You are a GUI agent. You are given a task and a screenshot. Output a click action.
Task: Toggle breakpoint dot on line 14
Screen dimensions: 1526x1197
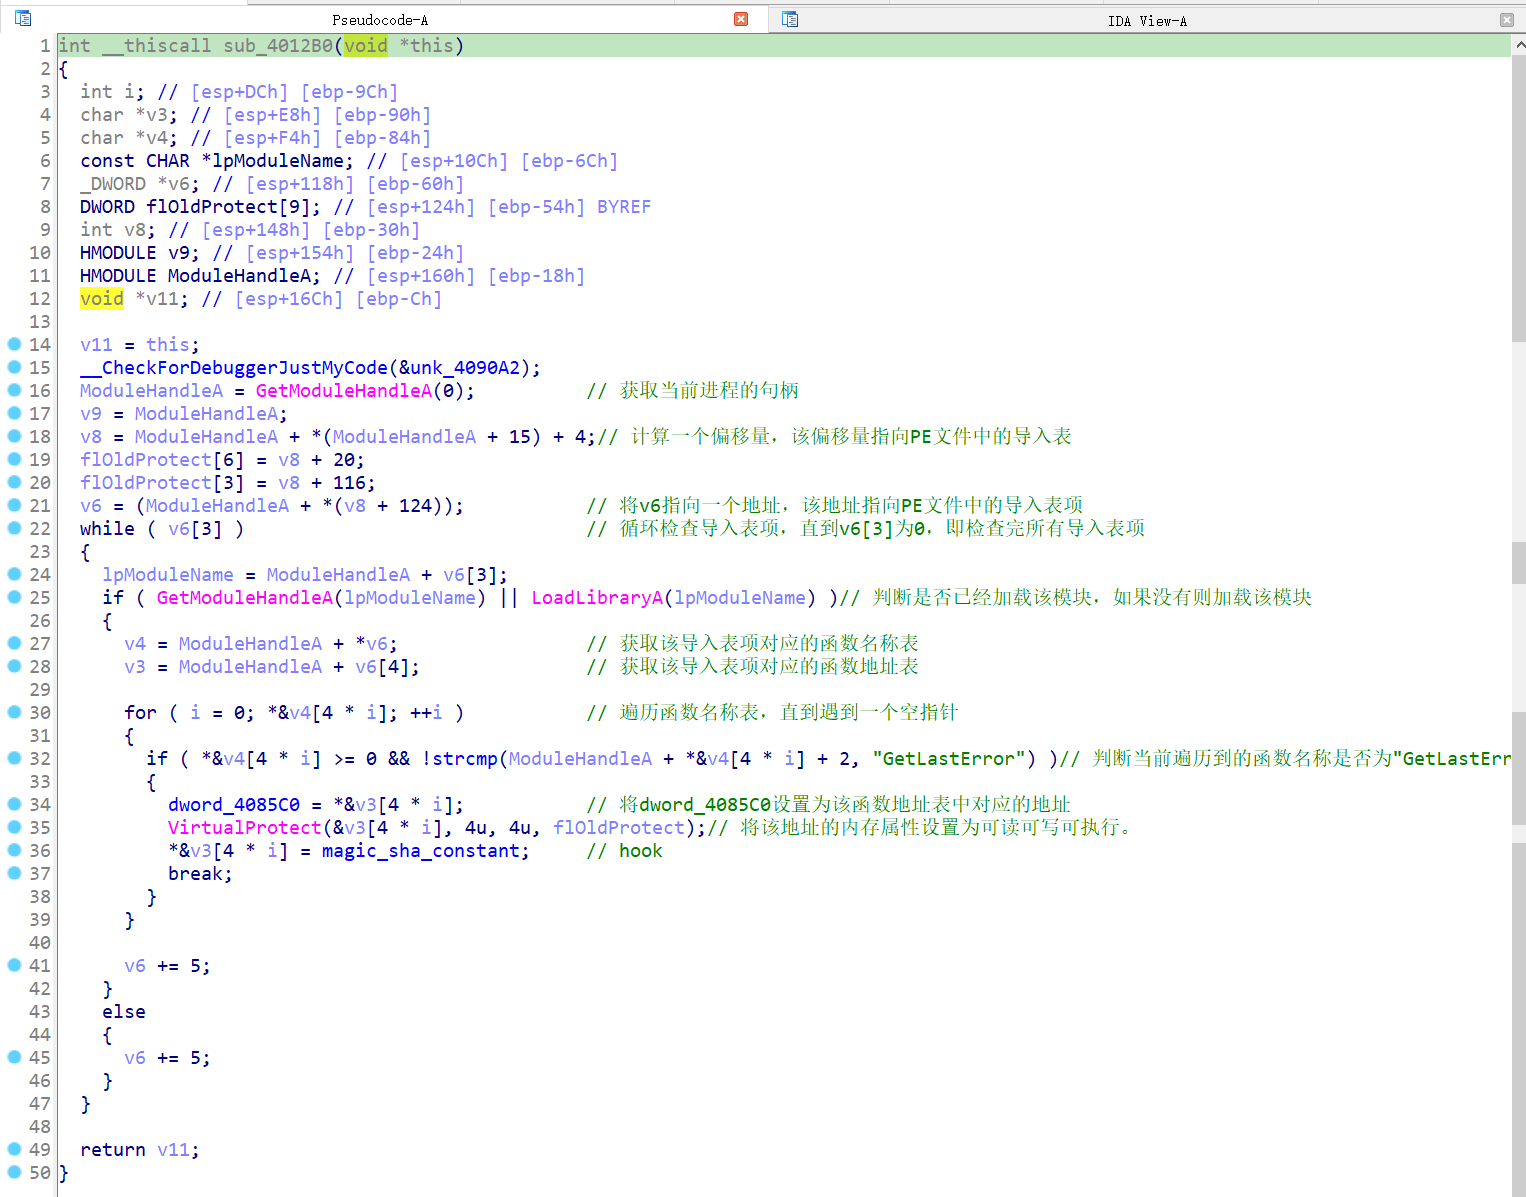click(15, 344)
